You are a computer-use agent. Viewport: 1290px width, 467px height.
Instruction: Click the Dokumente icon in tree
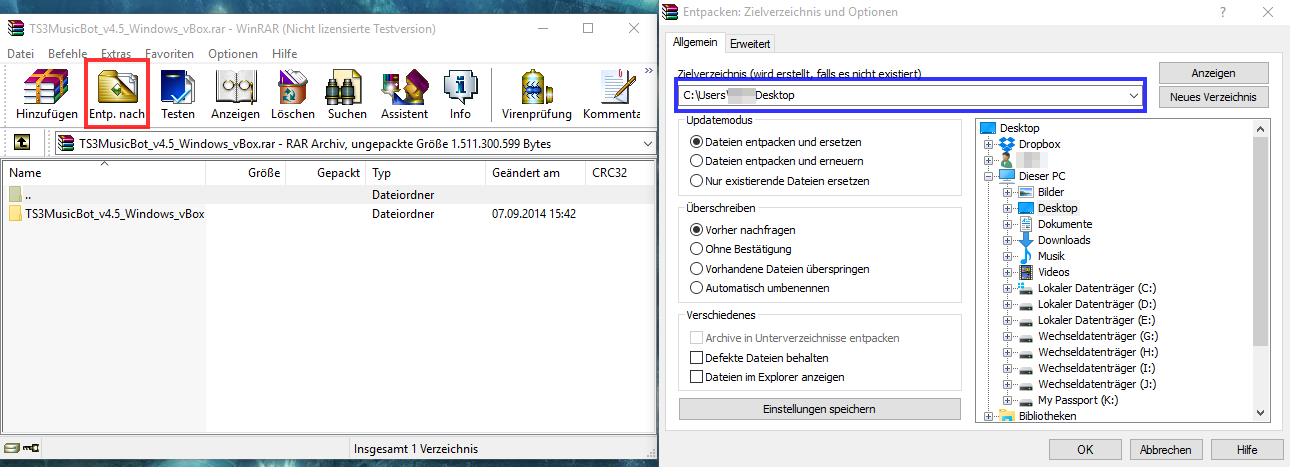(1026, 224)
